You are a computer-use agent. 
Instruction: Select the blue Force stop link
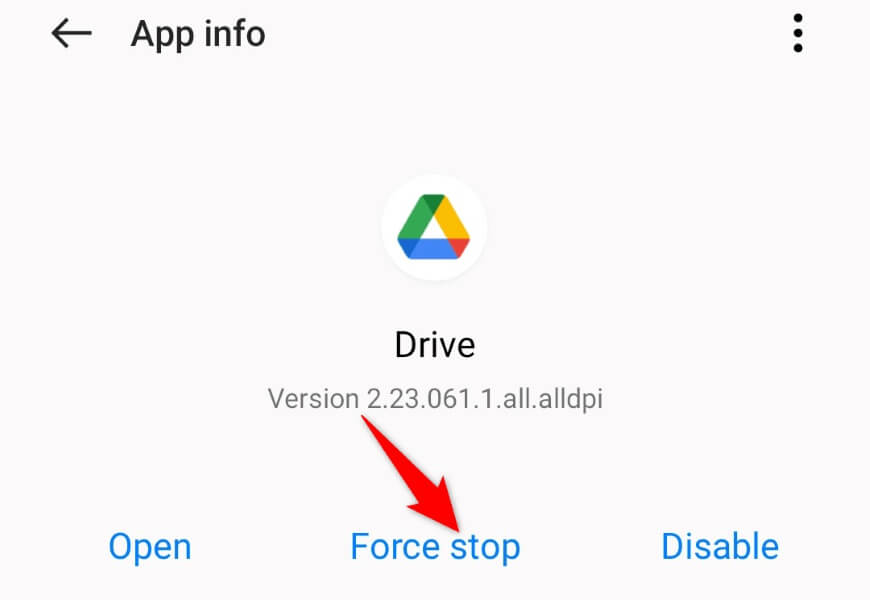pyautogui.click(x=435, y=547)
